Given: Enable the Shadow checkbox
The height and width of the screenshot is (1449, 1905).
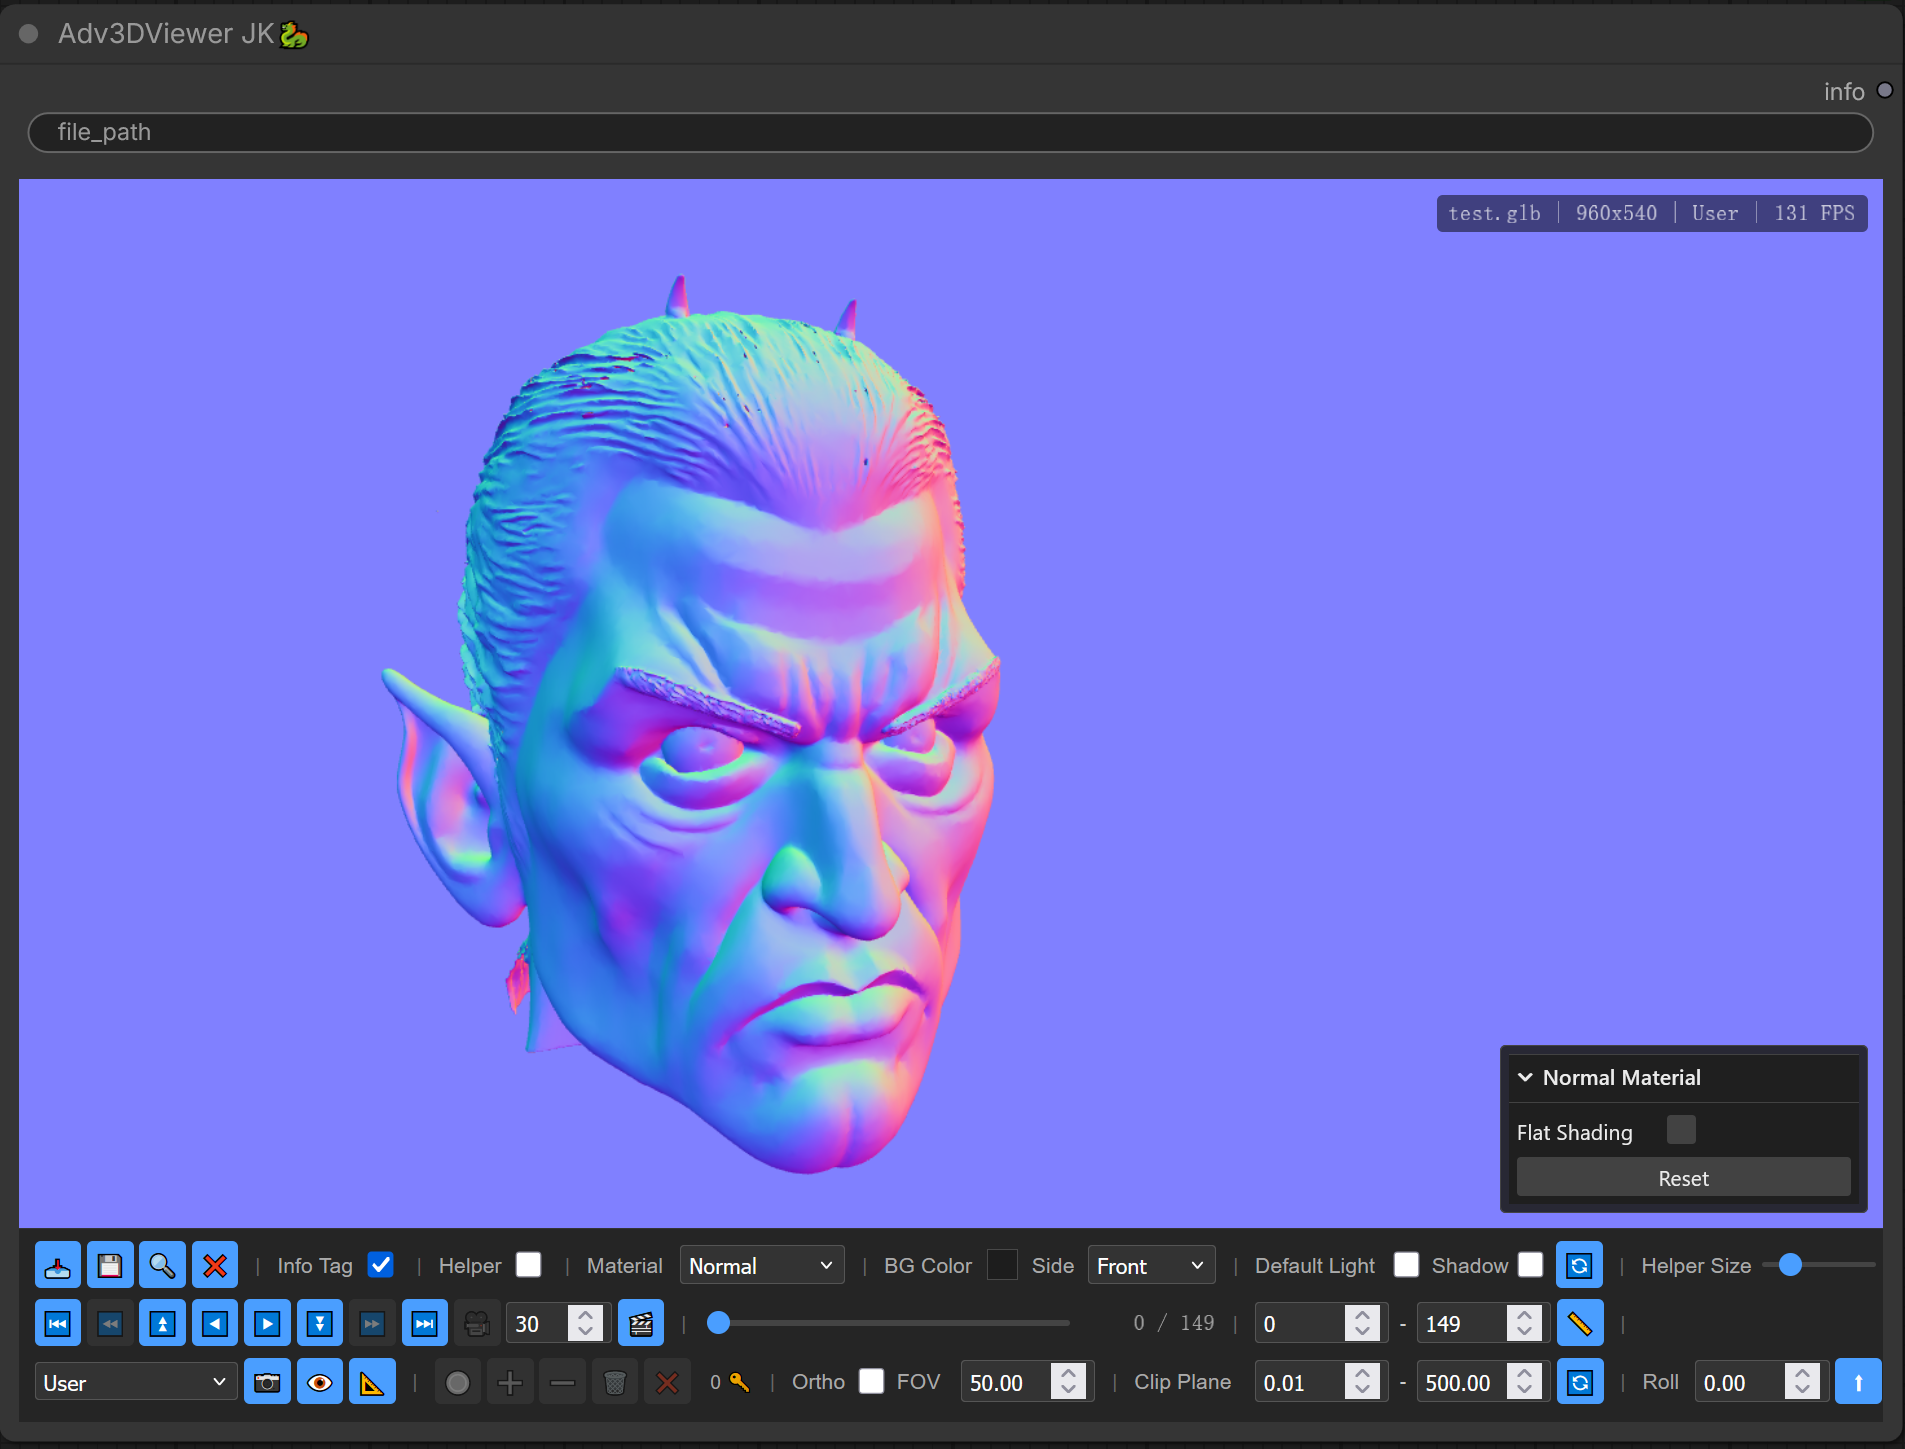Looking at the screenshot, I should 1530,1265.
